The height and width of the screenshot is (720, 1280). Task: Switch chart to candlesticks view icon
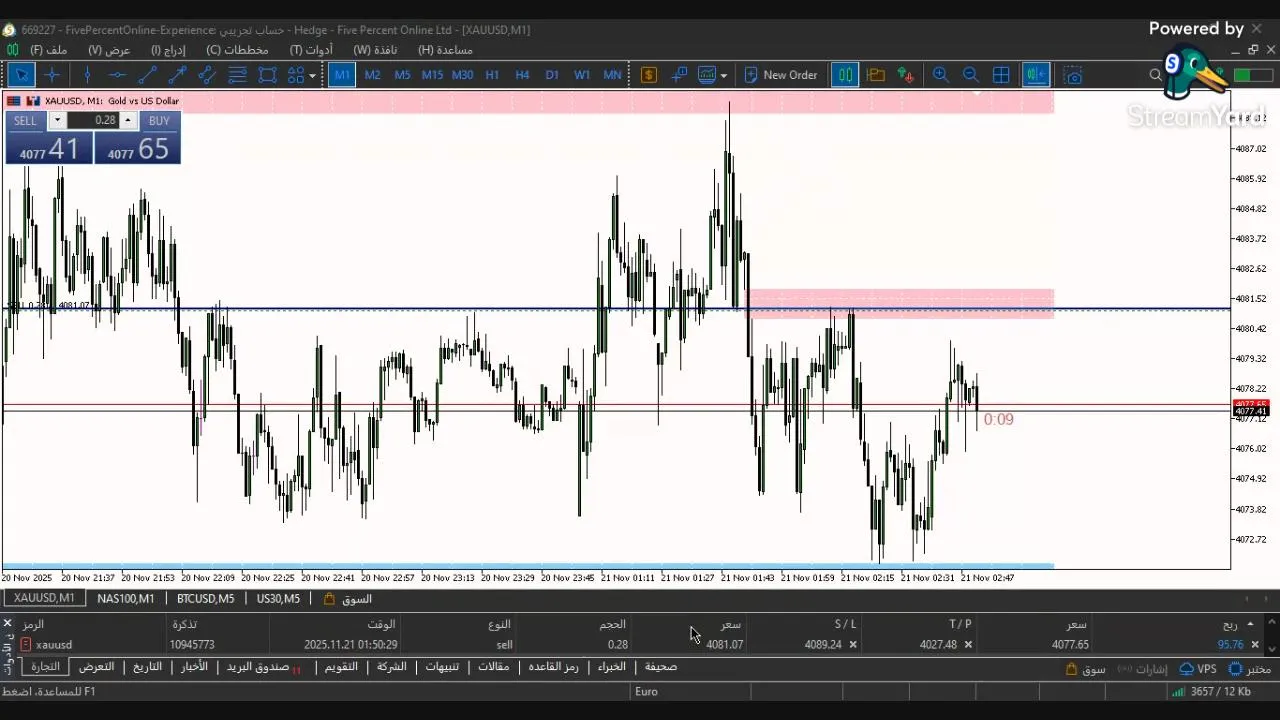coord(845,75)
